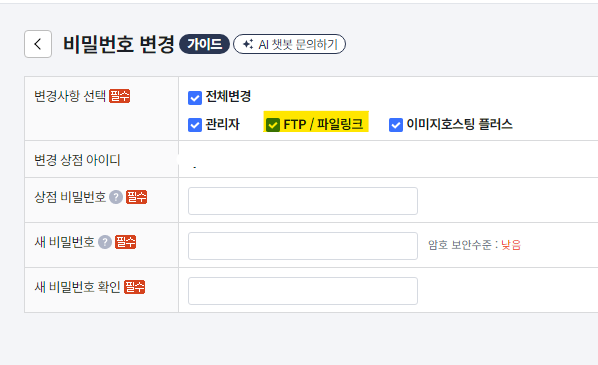598x365 pixels.
Task: Click the 필수 badge next to 변경사항 선택
Action: [120, 96]
